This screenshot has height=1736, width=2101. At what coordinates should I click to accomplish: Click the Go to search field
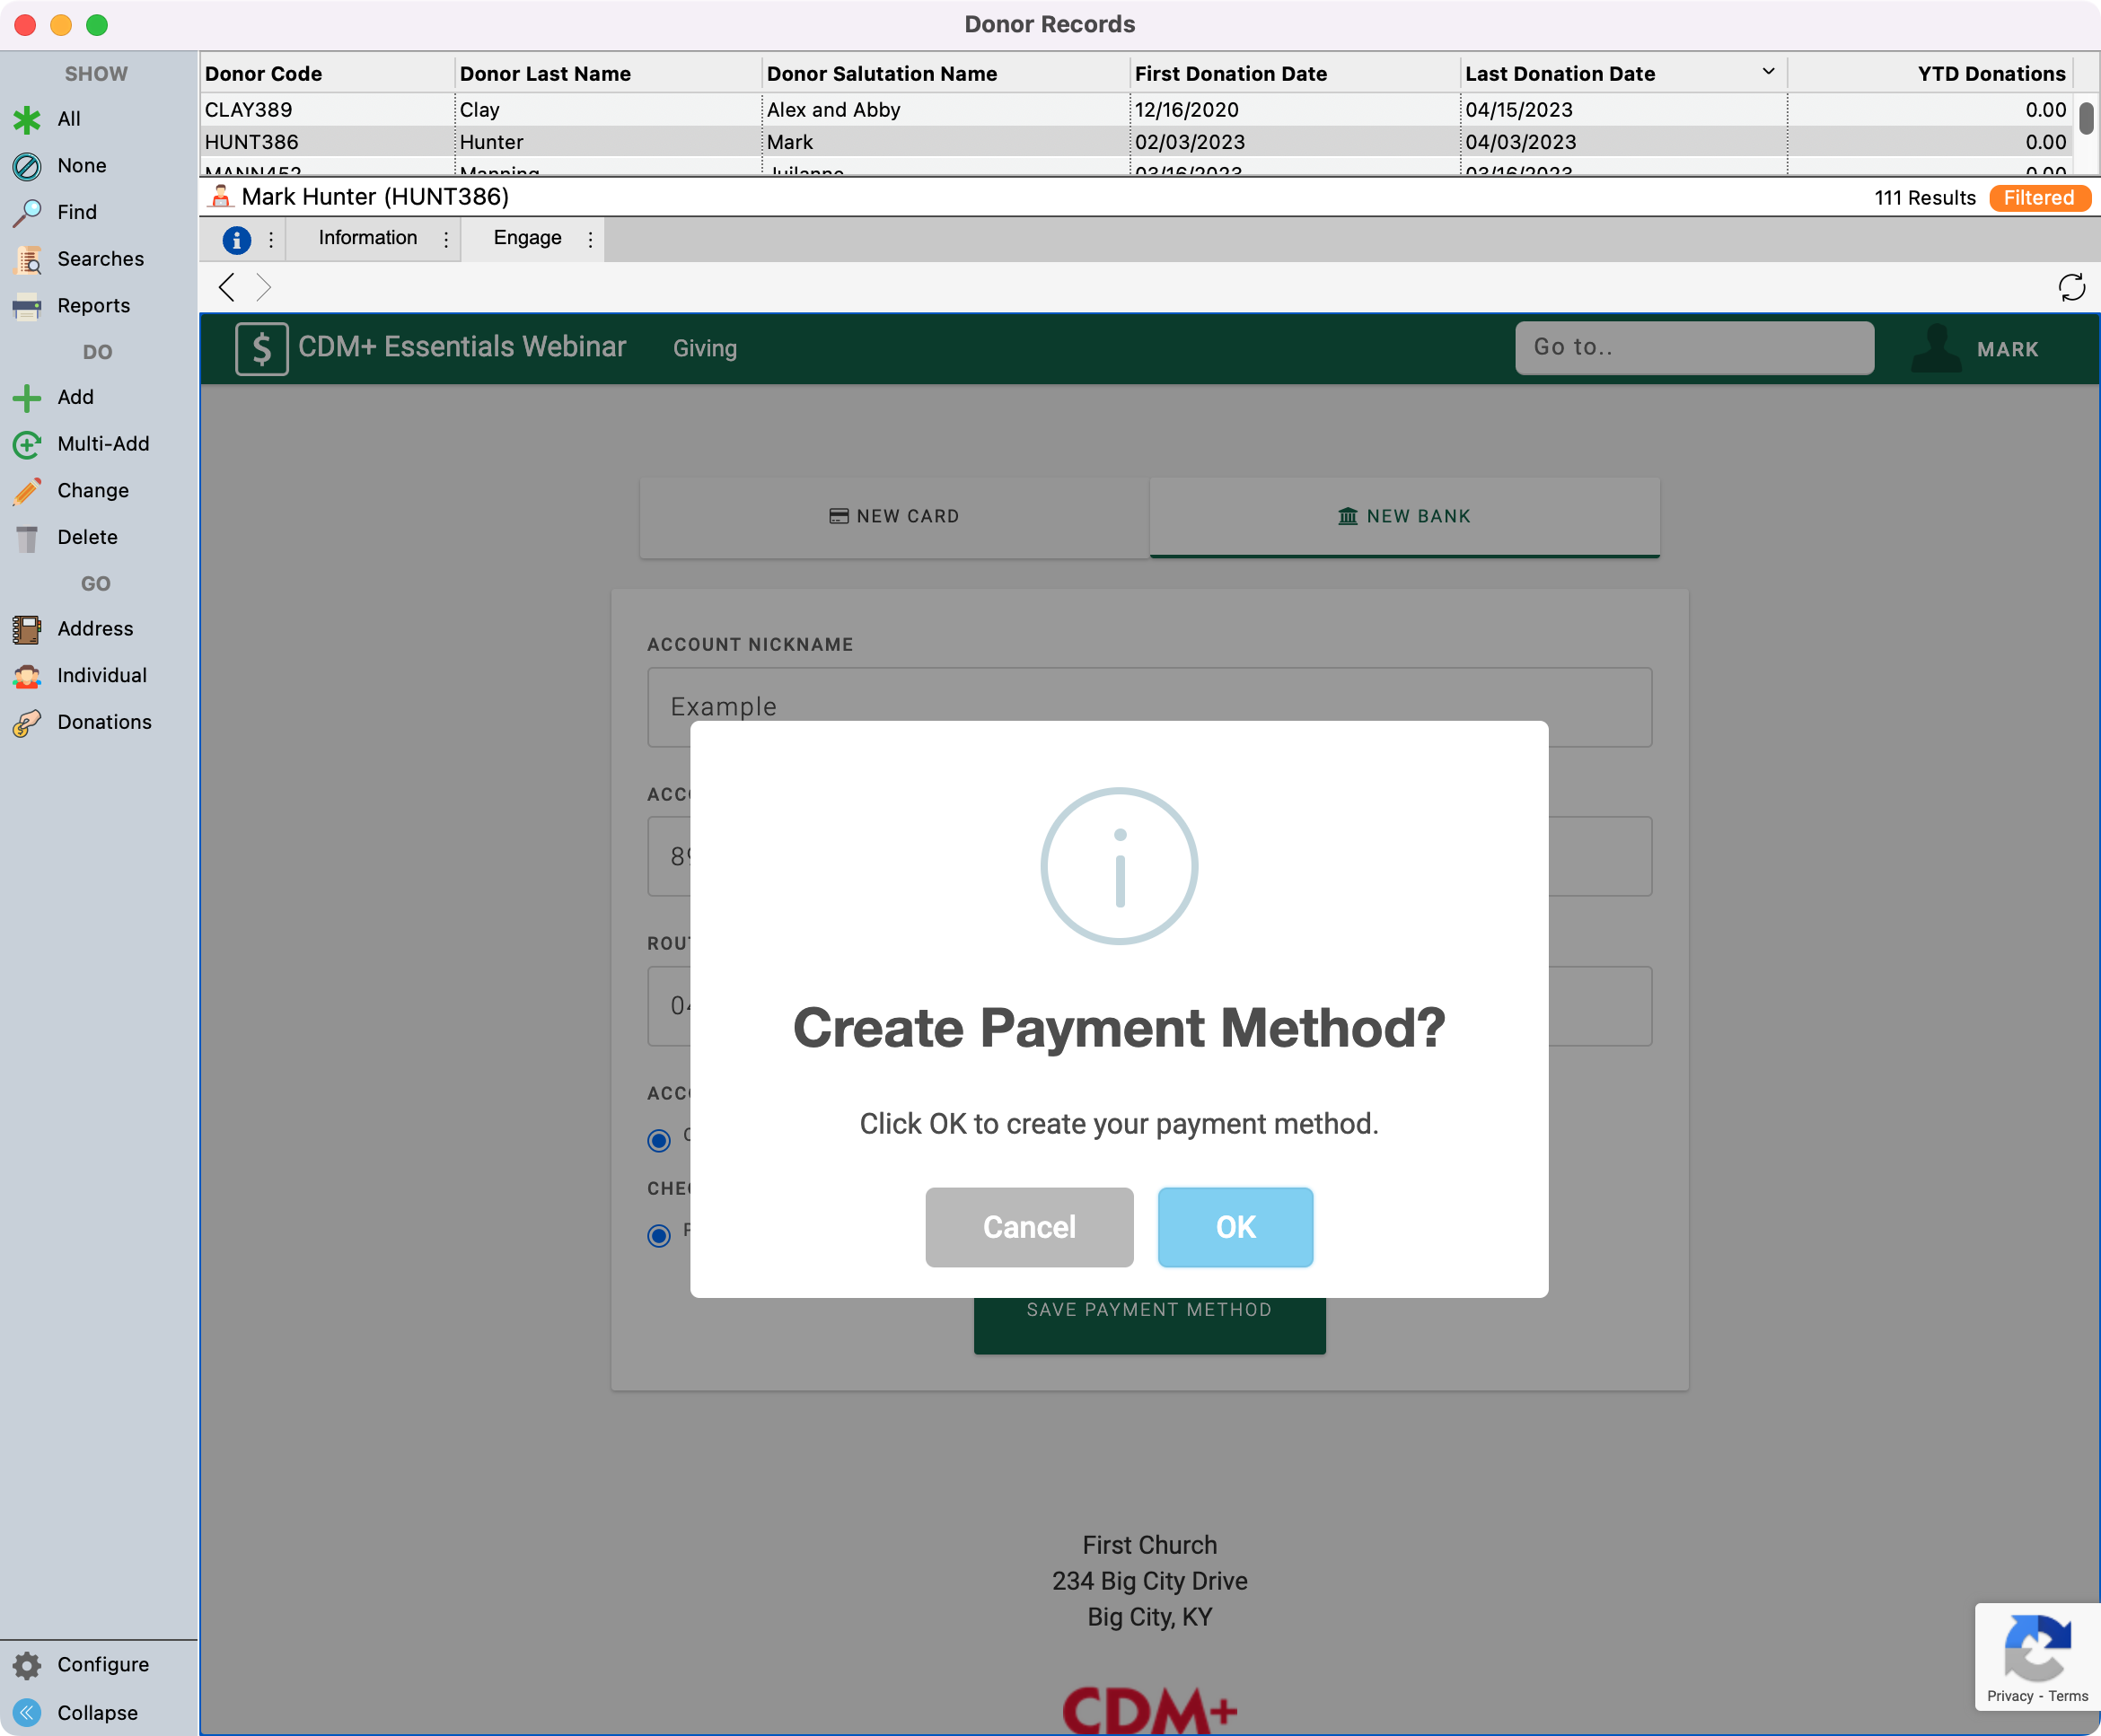pos(1693,347)
